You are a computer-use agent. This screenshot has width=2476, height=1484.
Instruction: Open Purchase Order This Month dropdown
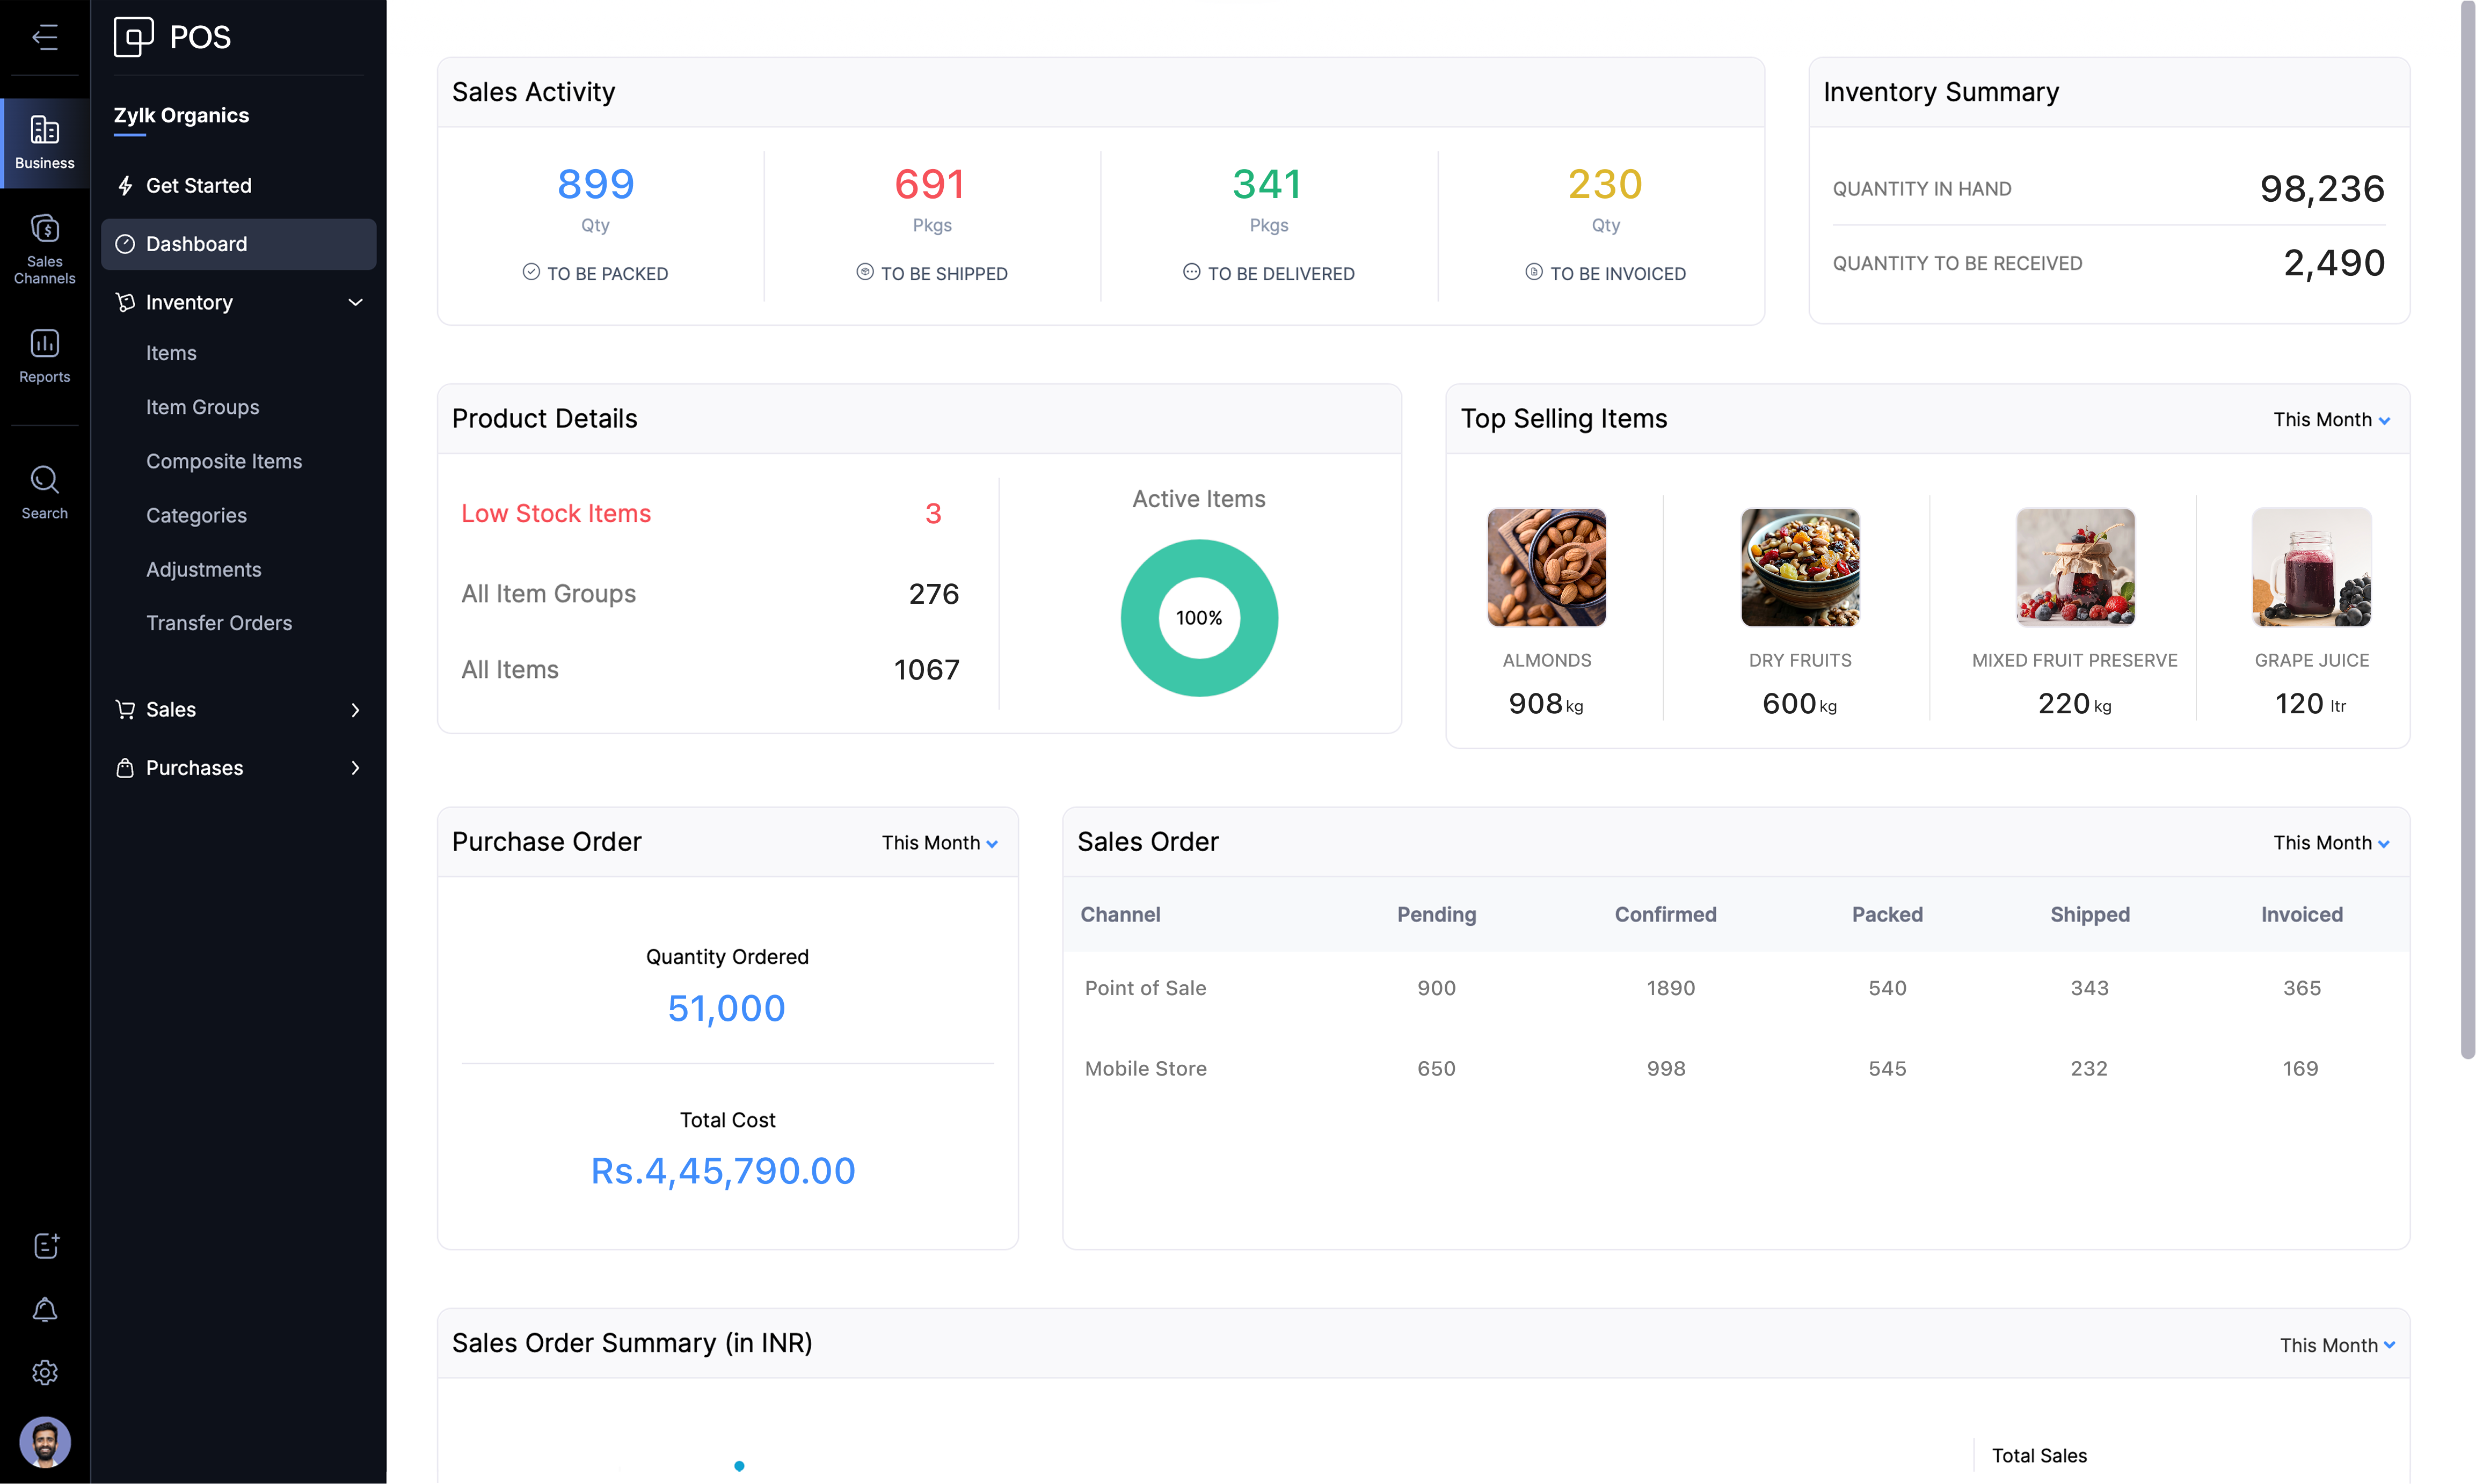(939, 843)
